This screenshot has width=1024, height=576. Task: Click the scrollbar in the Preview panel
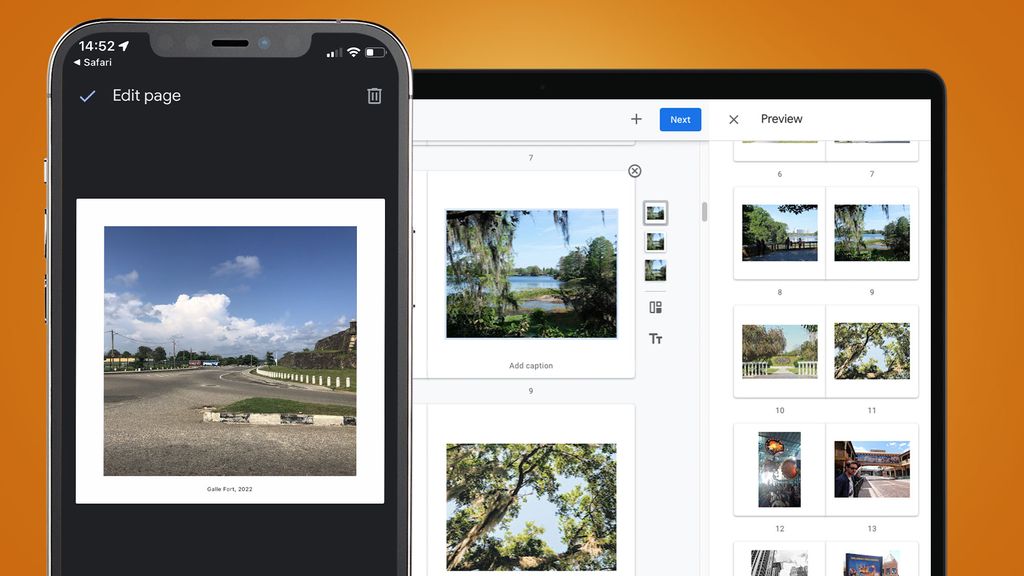click(x=703, y=210)
